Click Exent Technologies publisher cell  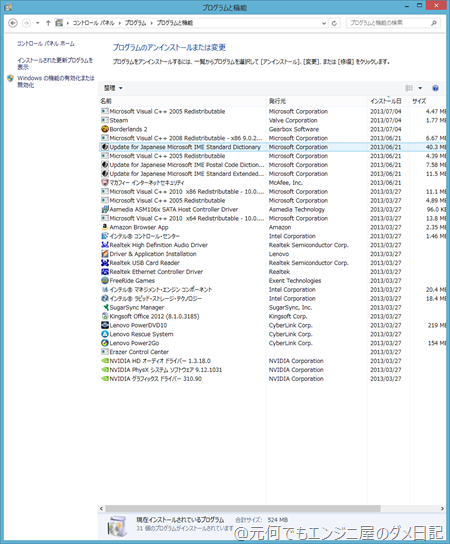click(x=295, y=280)
